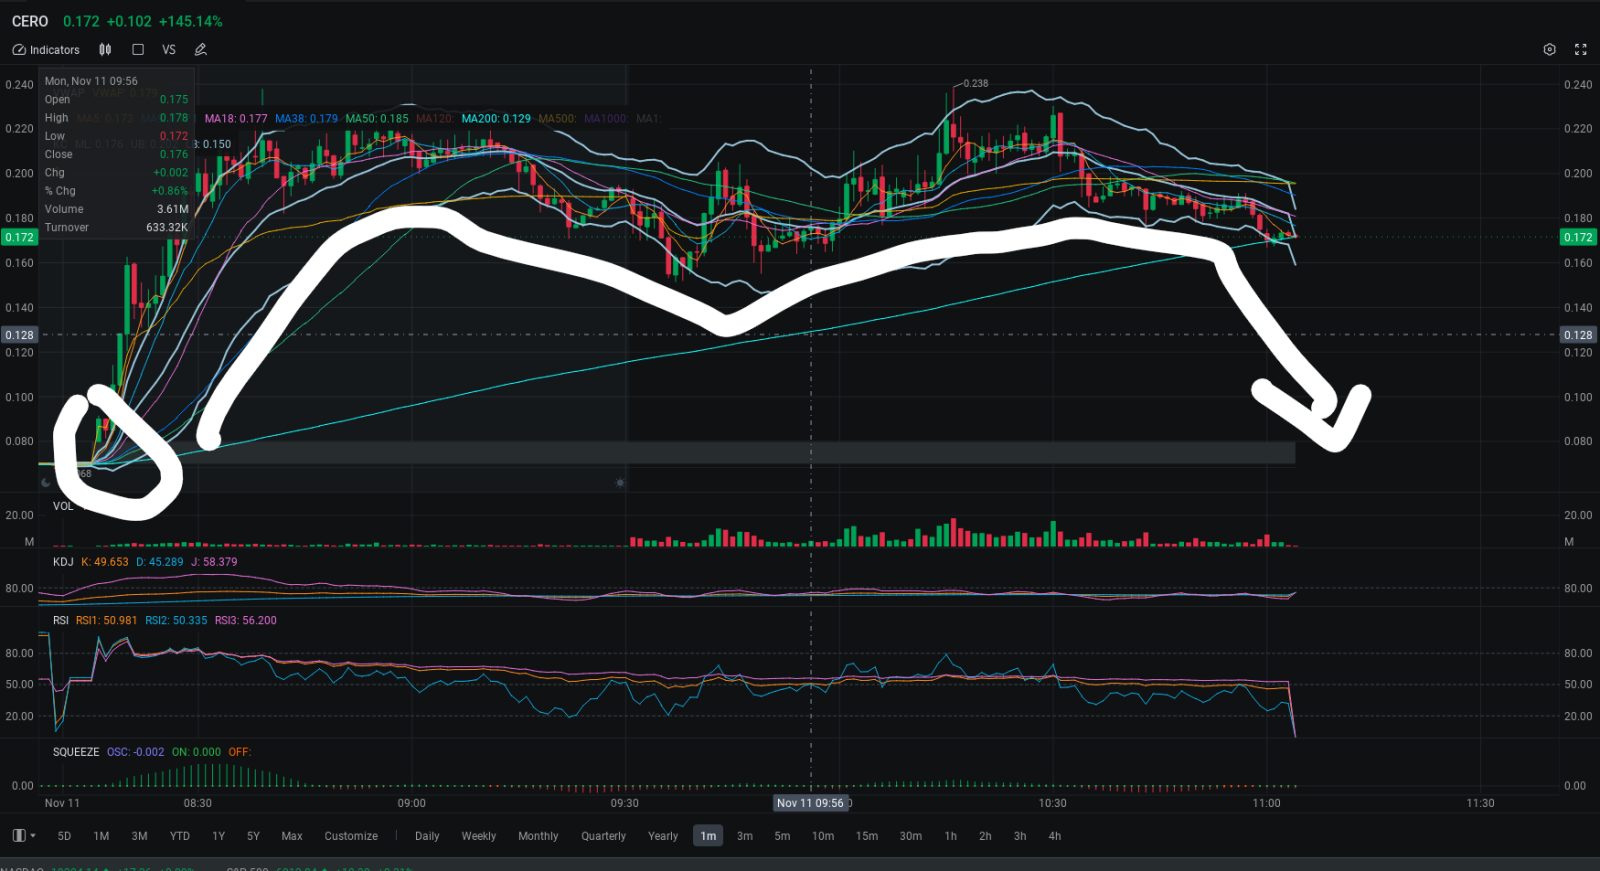Click the pre-market moon marker

pyautogui.click(x=45, y=483)
